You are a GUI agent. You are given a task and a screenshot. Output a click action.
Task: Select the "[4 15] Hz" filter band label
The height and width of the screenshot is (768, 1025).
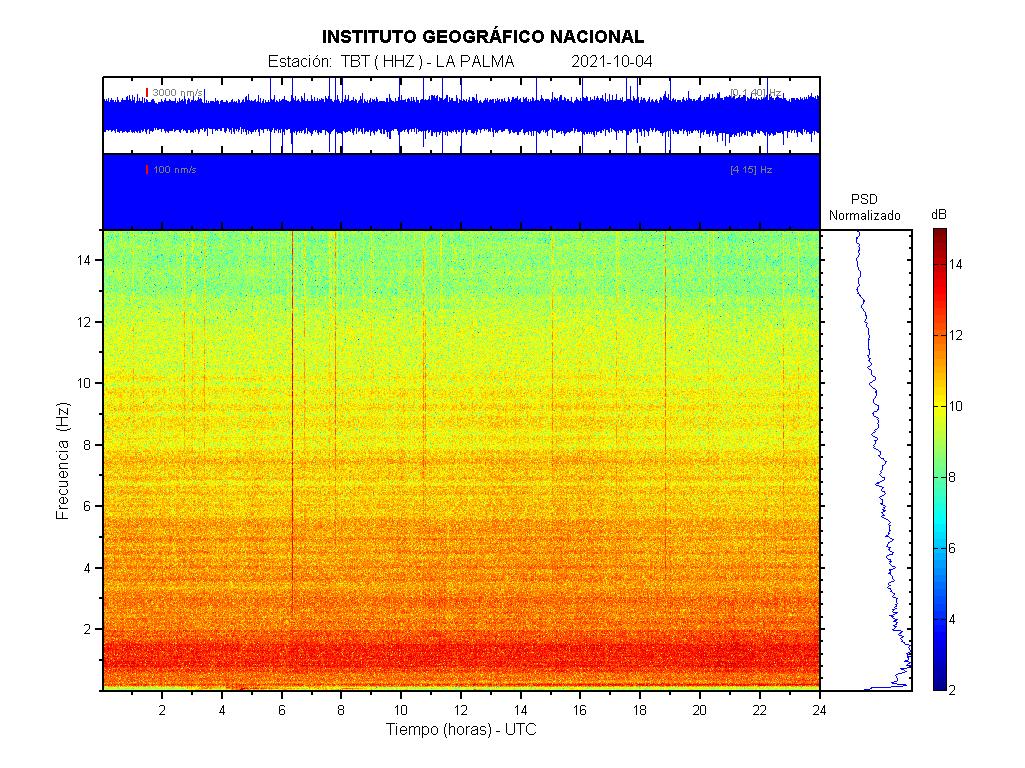tap(751, 170)
